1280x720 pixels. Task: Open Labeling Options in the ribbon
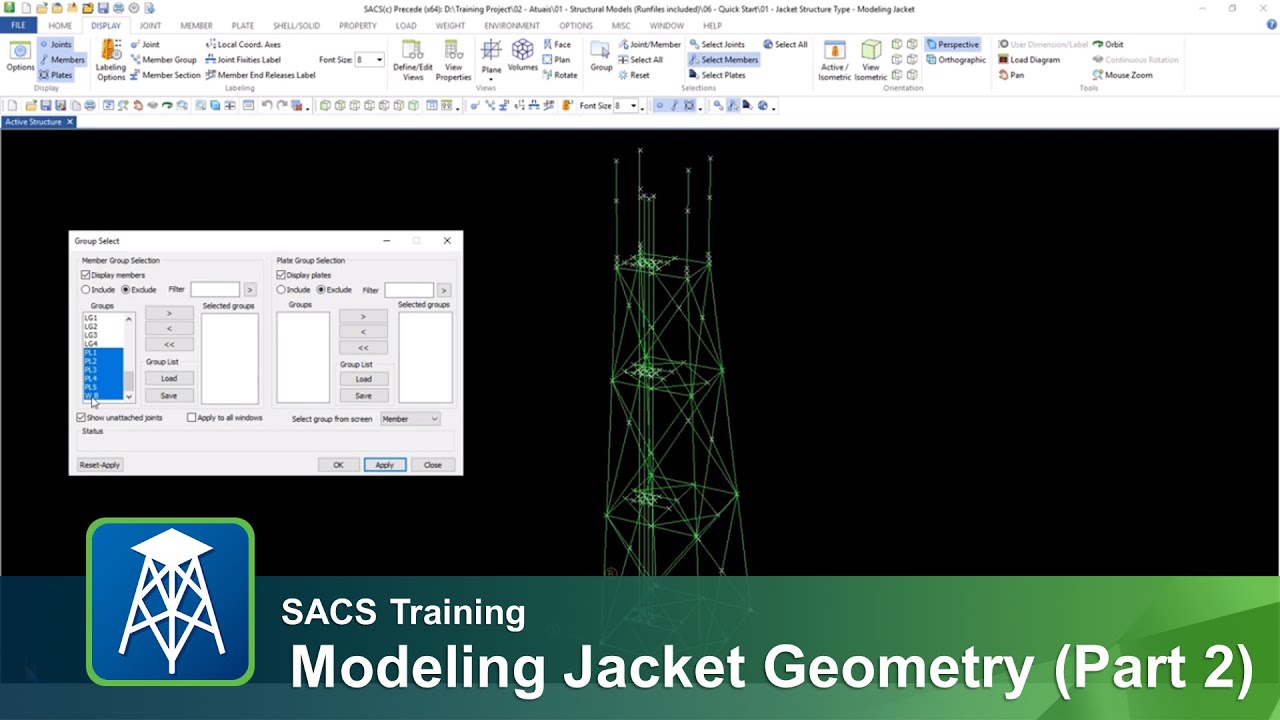(x=111, y=60)
